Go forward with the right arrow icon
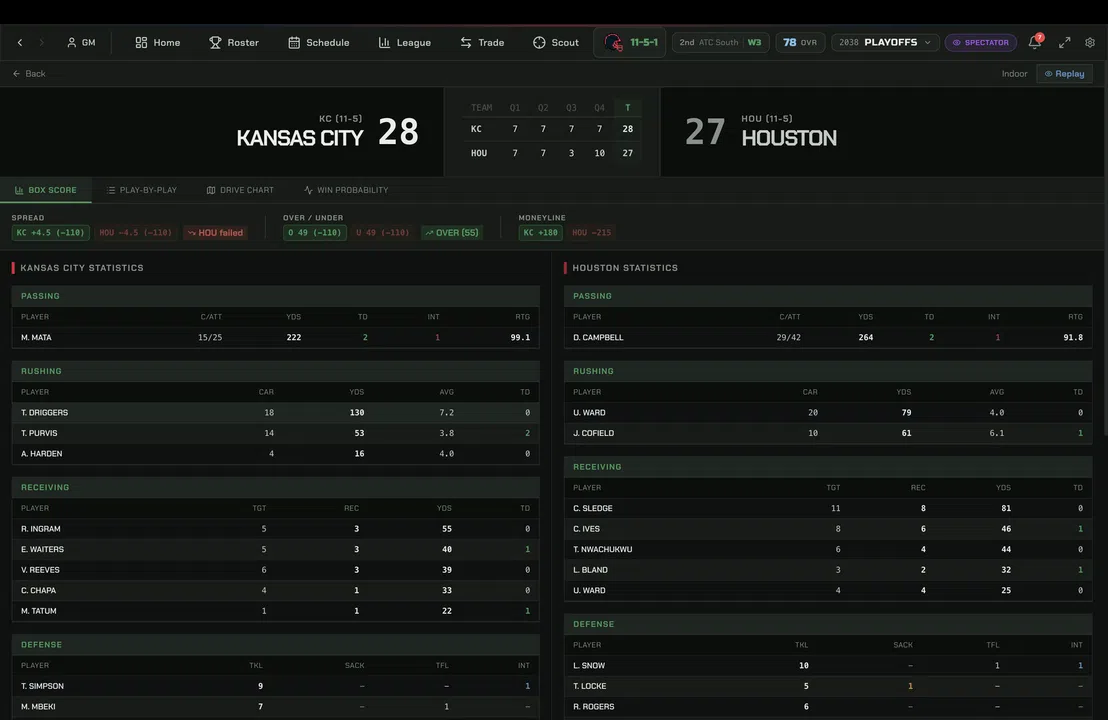1108x720 pixels. click(x=42, y=42)
